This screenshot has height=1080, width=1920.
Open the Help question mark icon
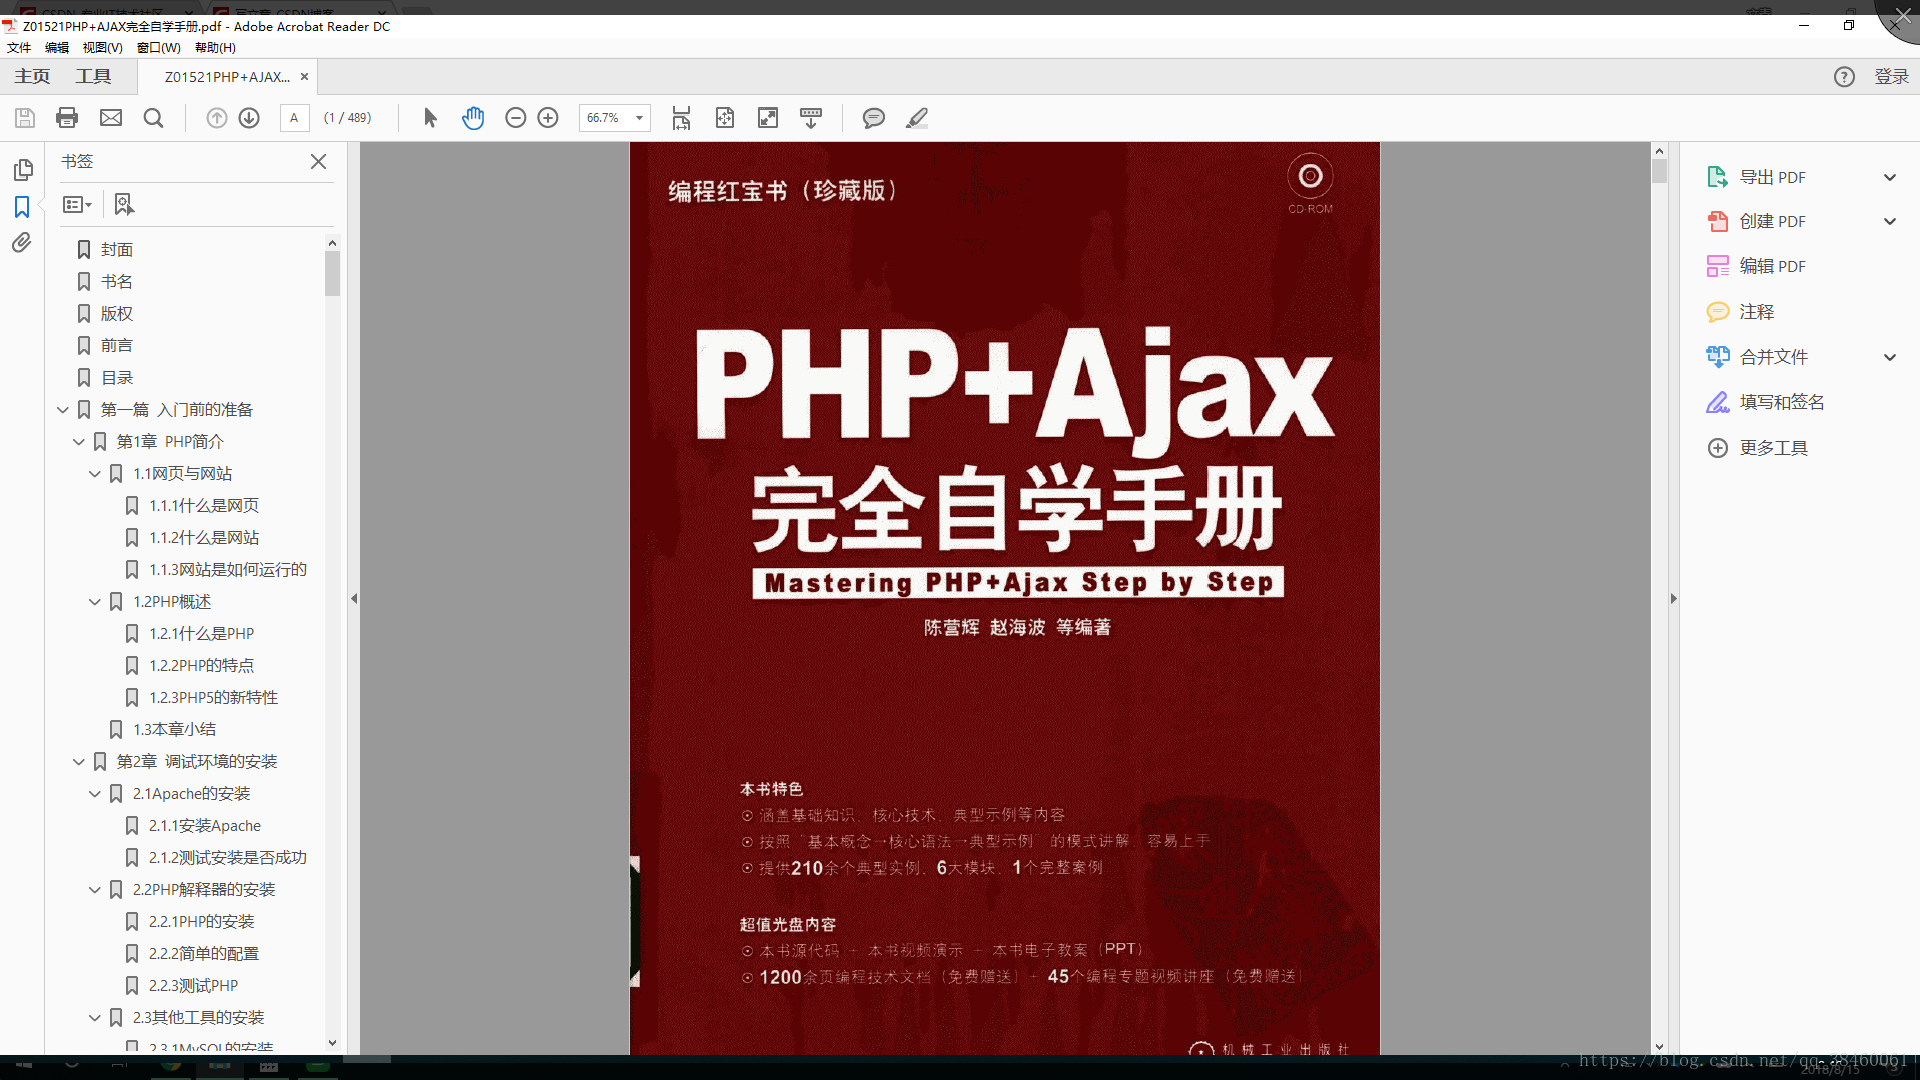1844,77
